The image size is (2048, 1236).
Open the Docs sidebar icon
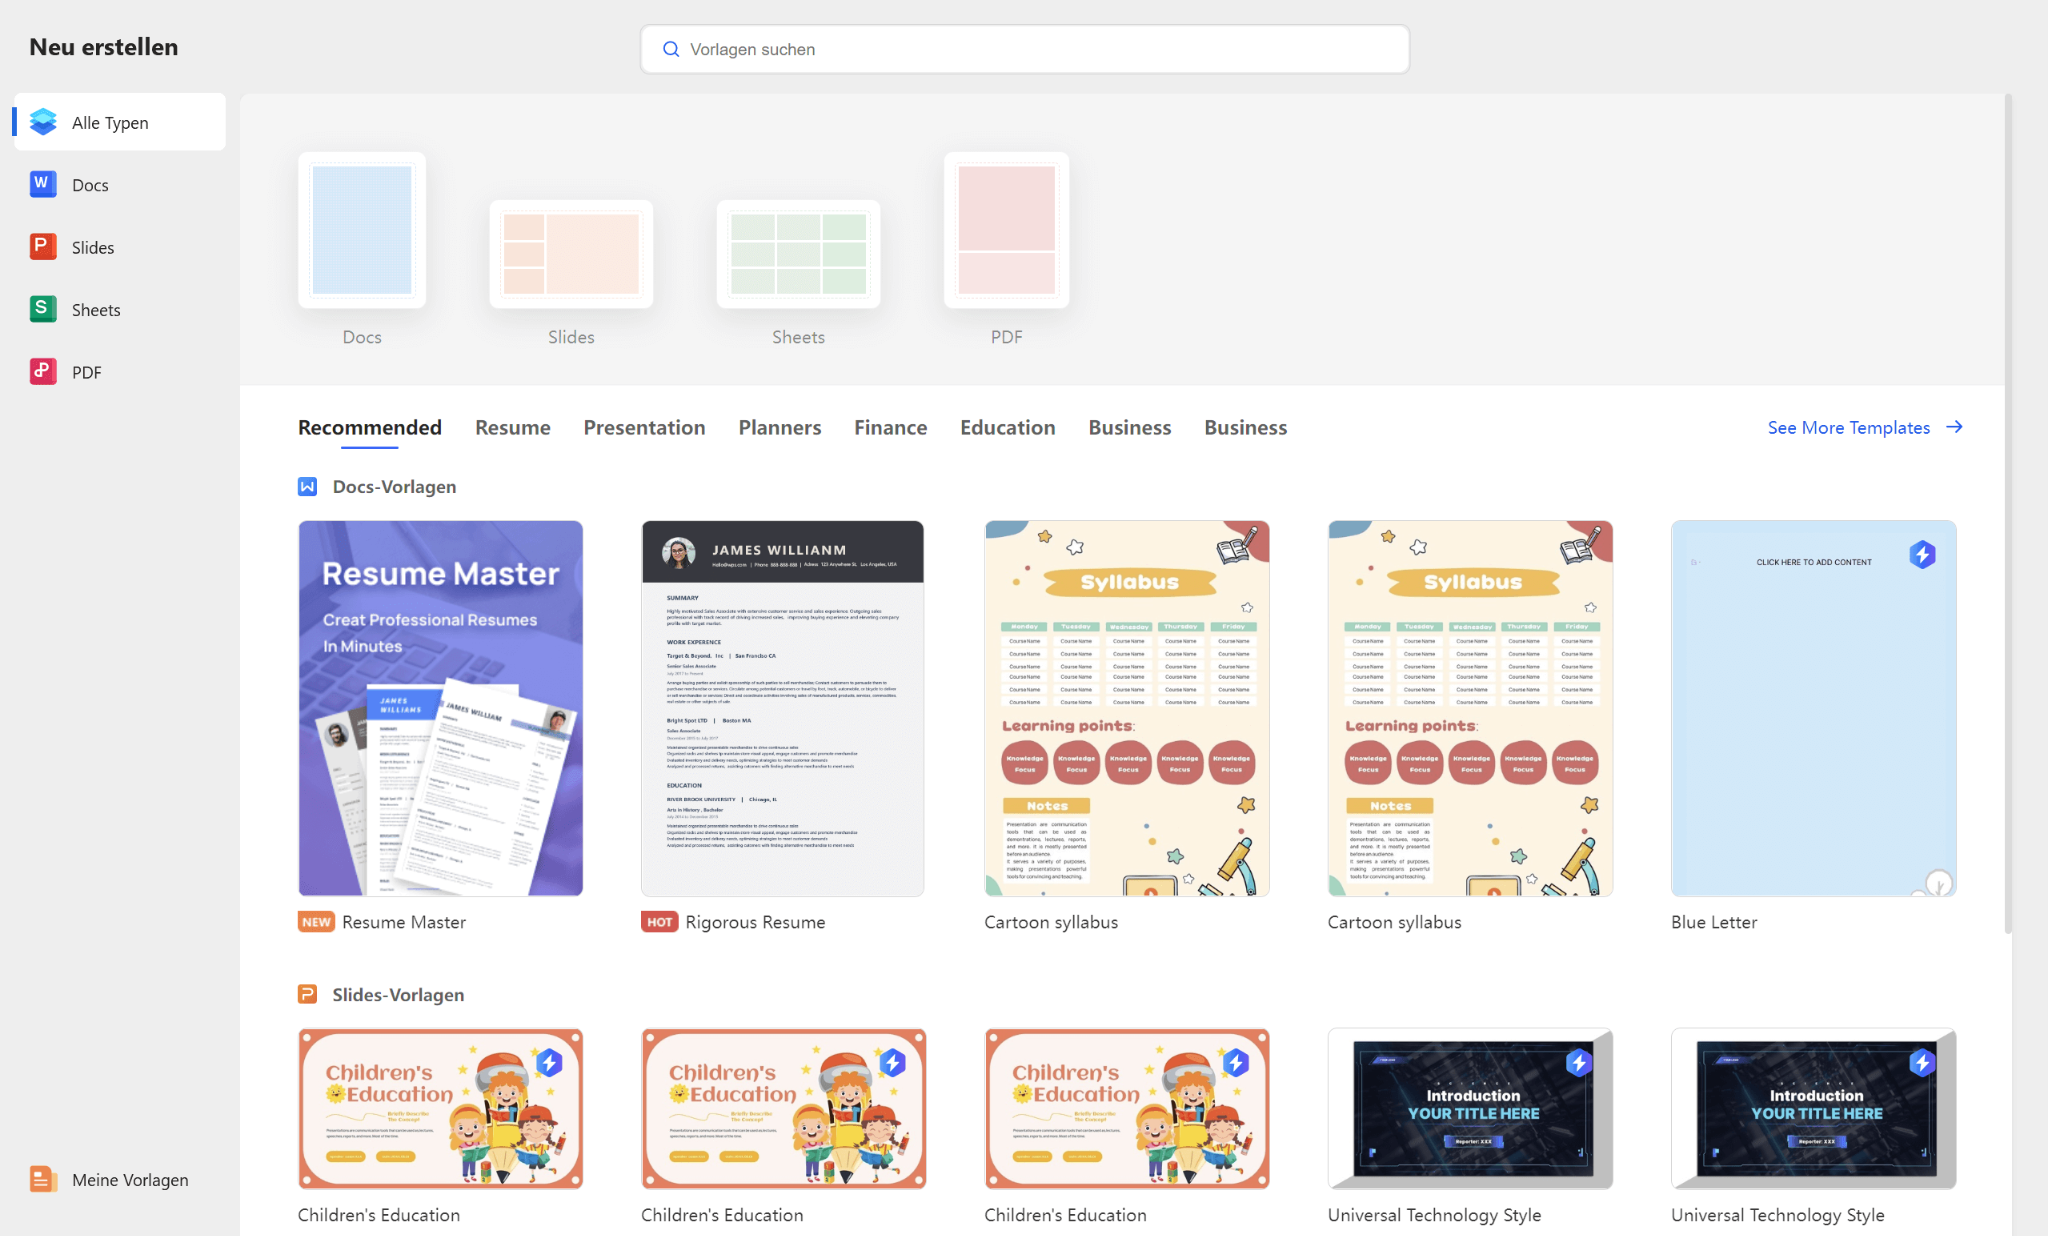(43, 184)
